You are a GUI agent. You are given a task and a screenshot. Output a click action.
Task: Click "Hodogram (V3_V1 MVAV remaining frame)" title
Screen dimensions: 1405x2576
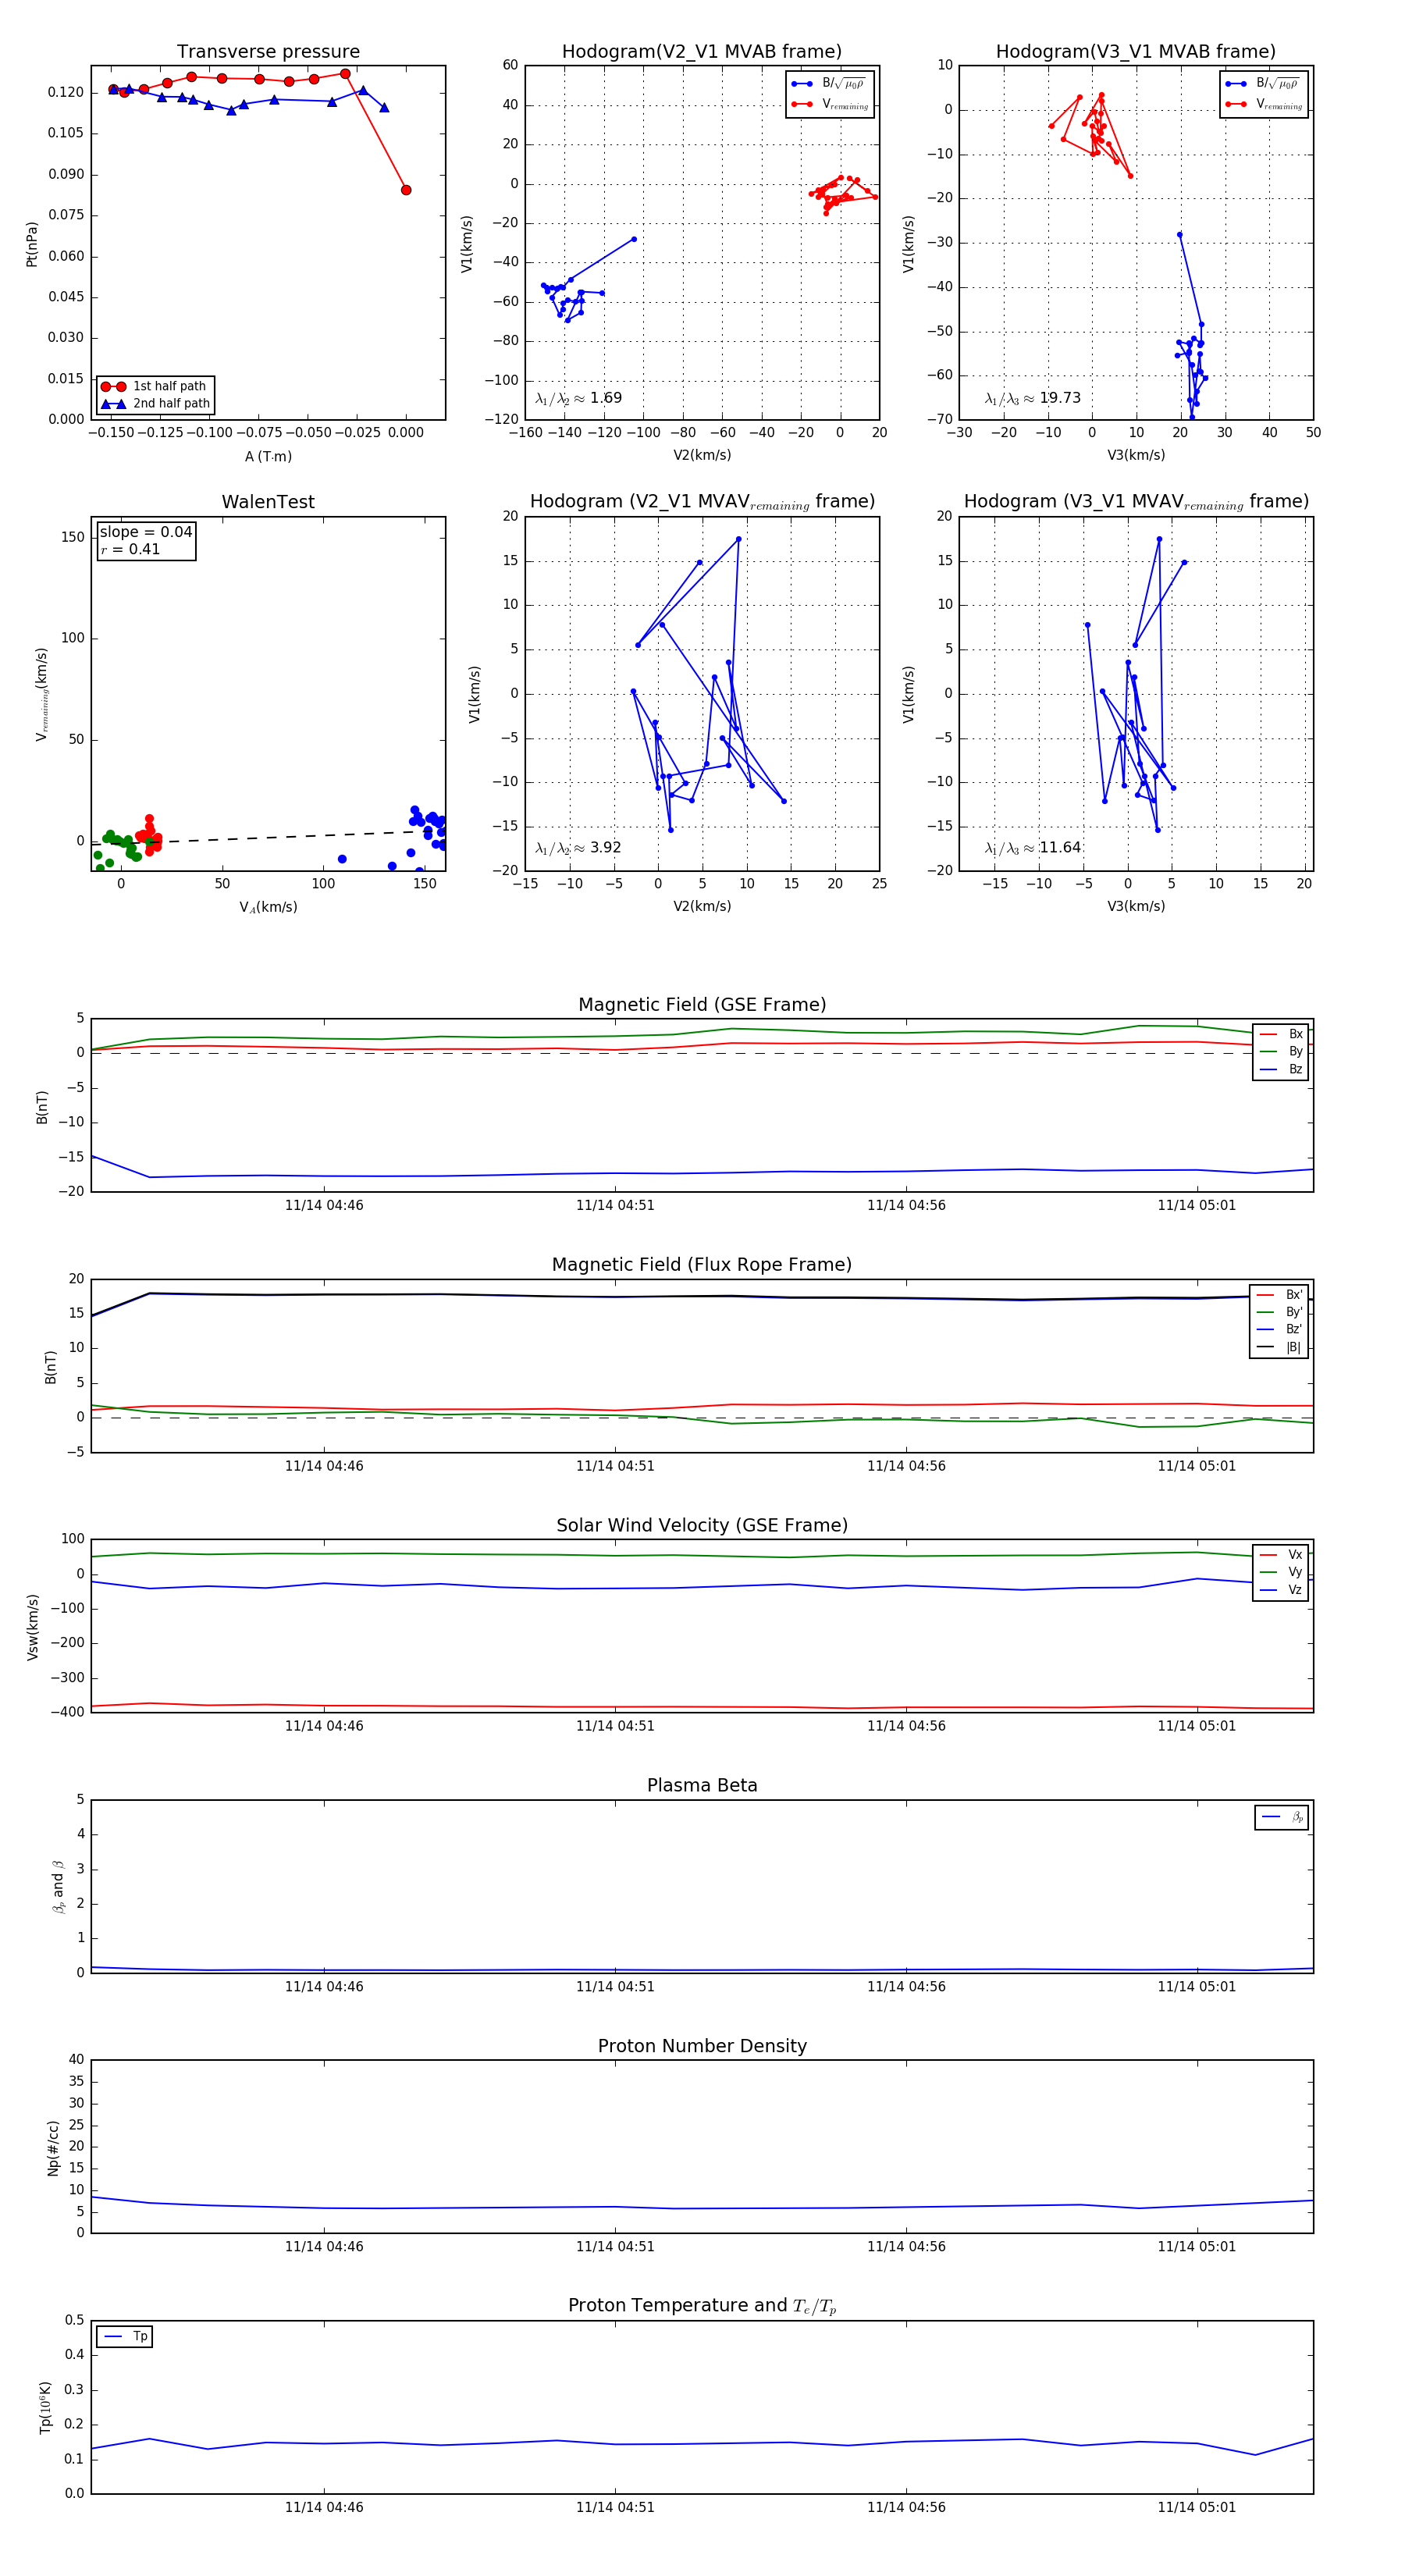1136,502
